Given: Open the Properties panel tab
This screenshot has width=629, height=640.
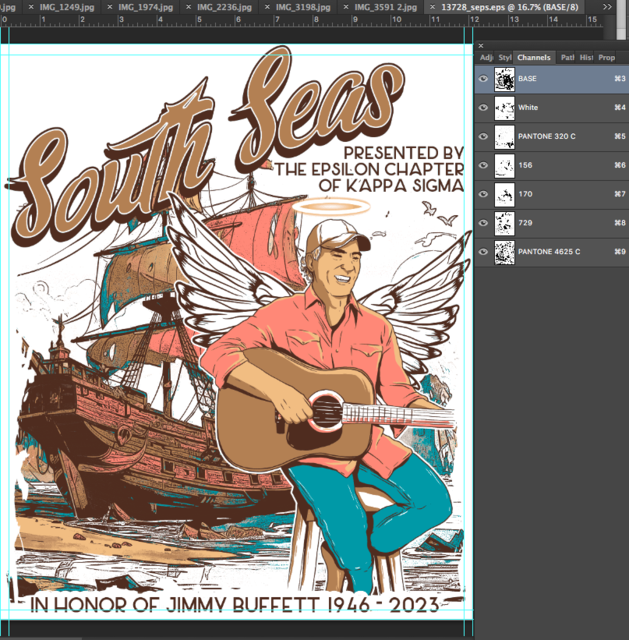Looking at the screenshot, I should pyautogui.click(x=607, y=58).
